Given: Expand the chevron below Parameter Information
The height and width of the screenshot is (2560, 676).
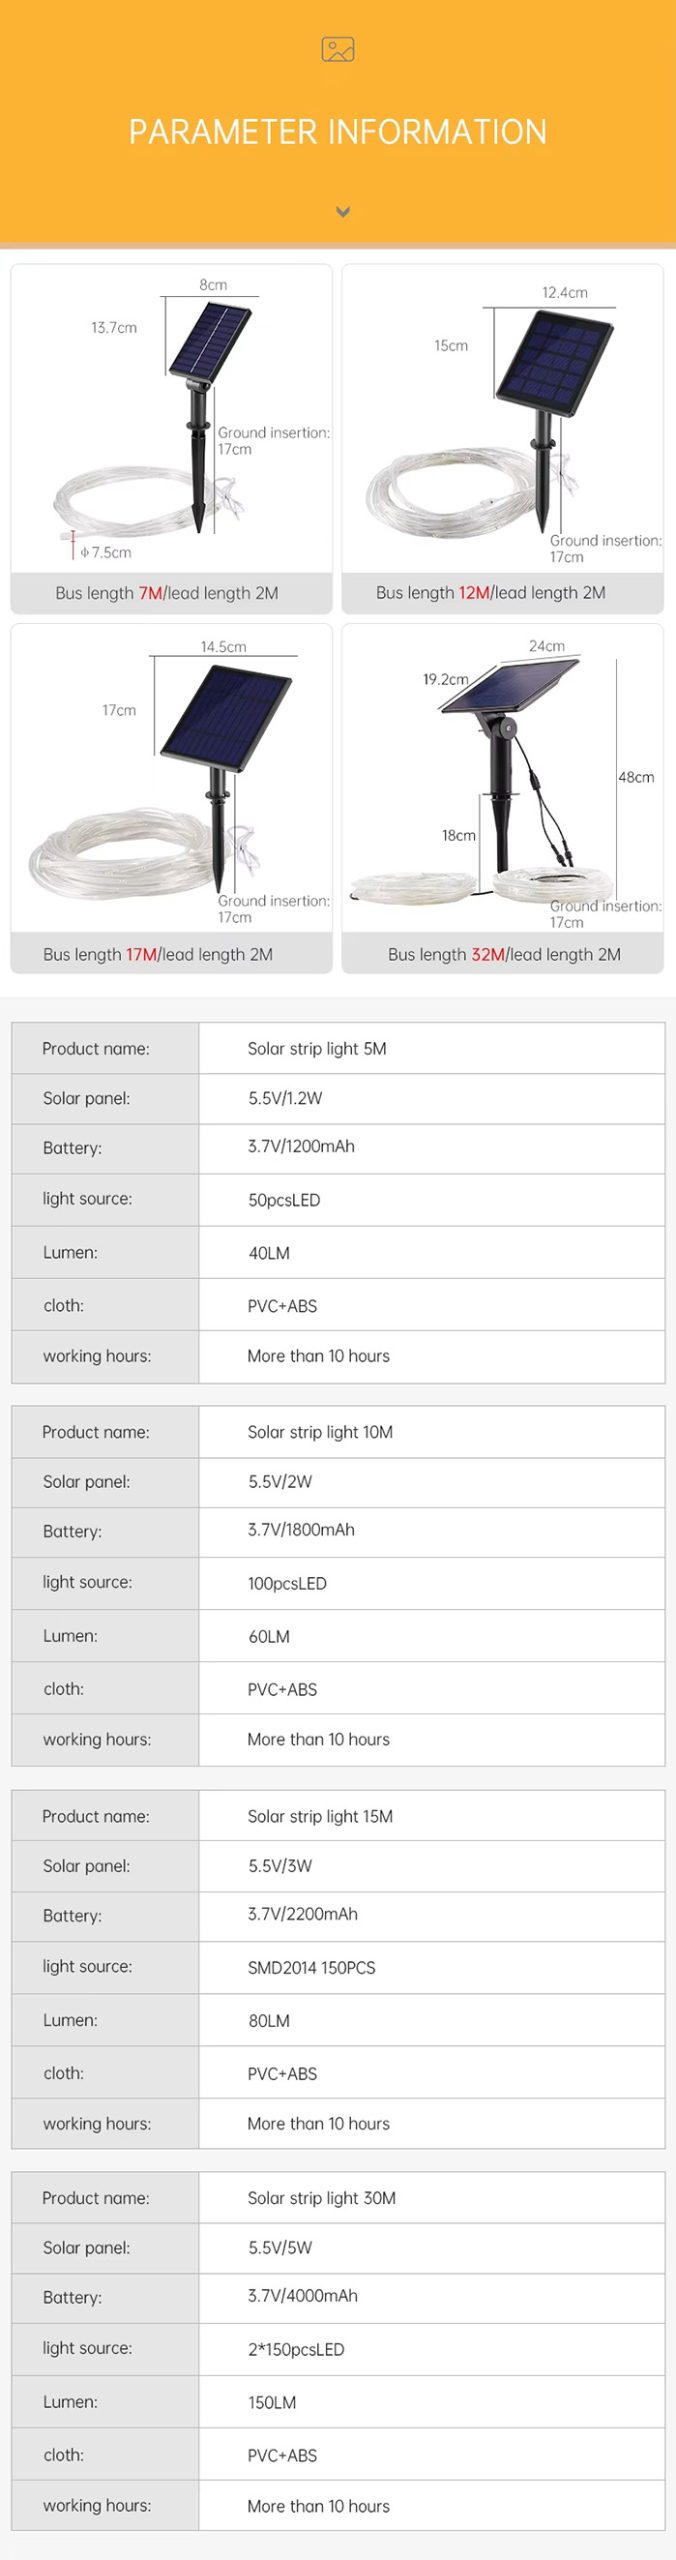Looking at the screenshot, I should pyautogui.click(x=343, y=212).
